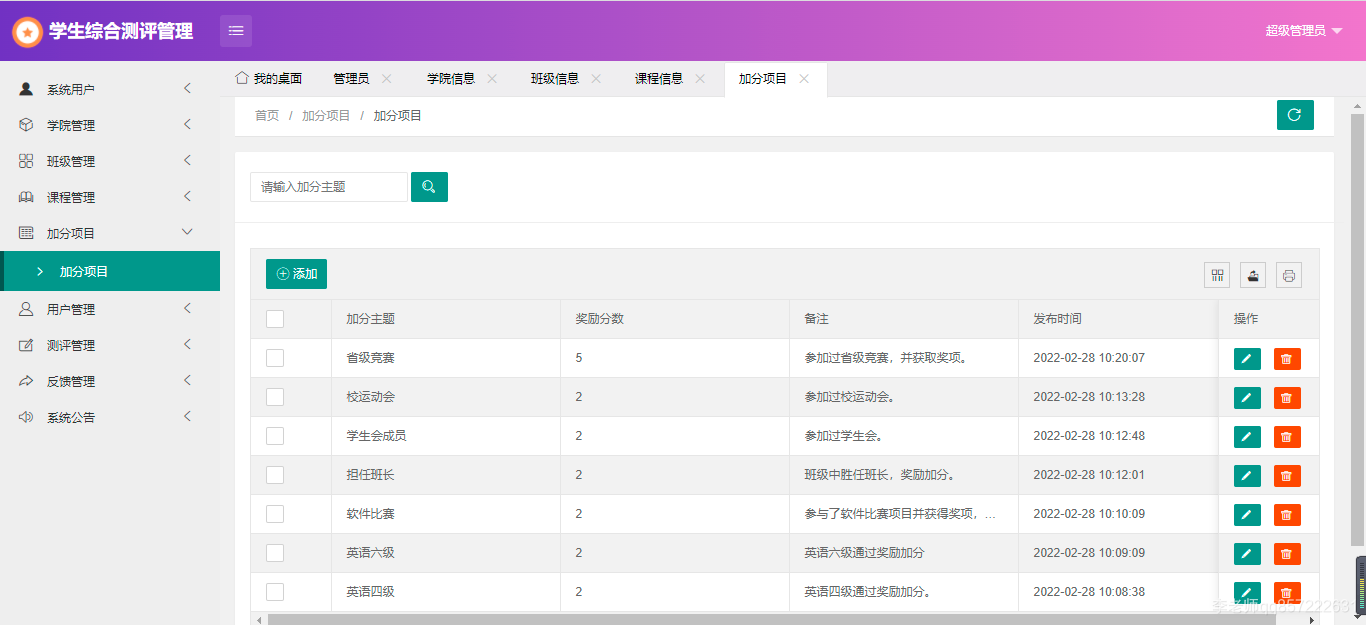The width and height of the screenshot is (1366, 625).
Task: Expand the 系统用户 sidebar menu
Action: 110,89
